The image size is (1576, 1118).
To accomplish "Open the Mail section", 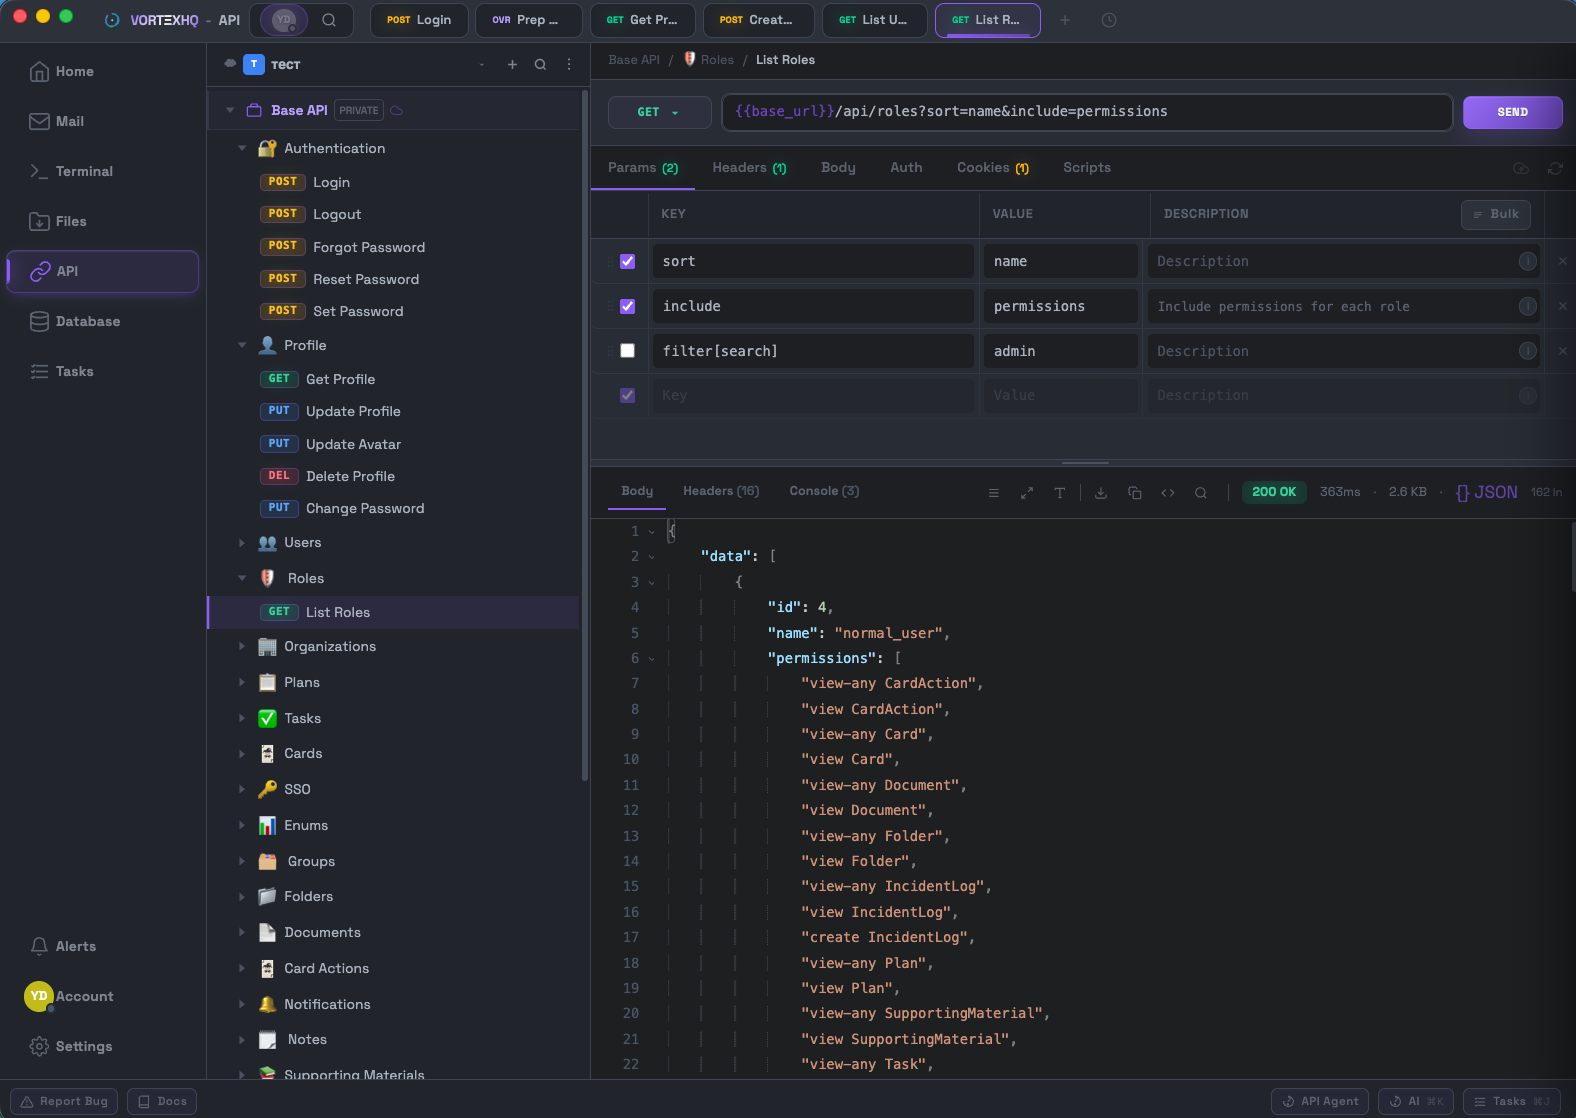I will (56, 121).
